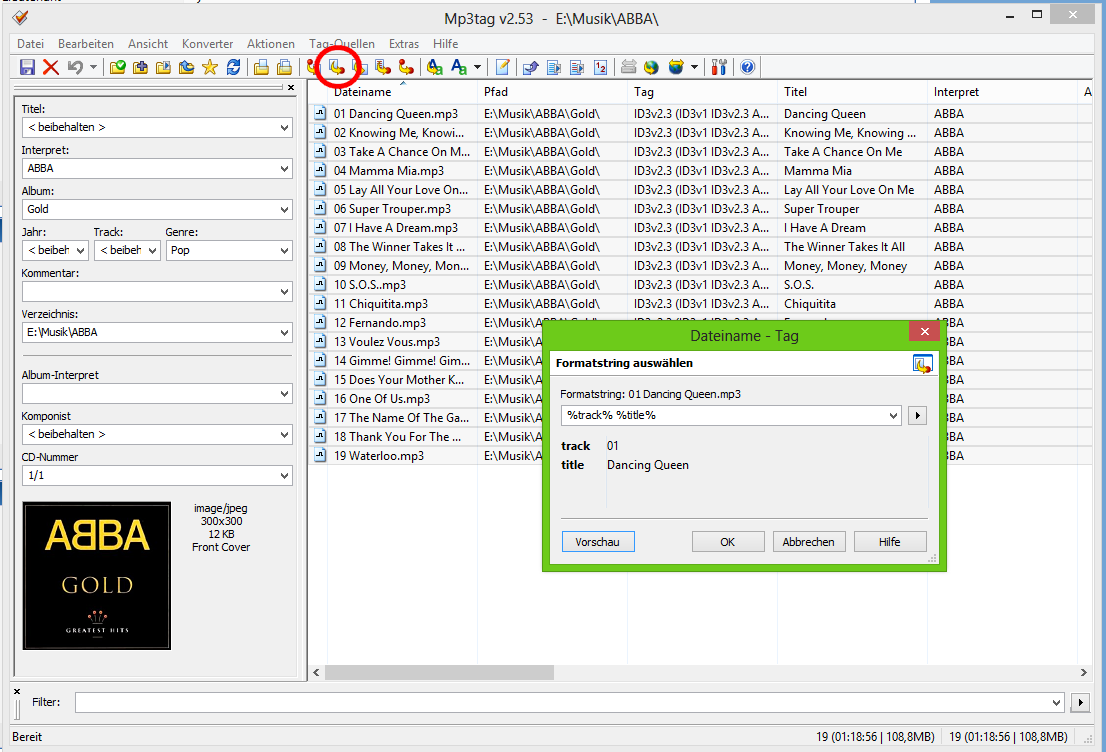Open Options with the tools icon
The width and height of the screenshot is (1106, 752).
click(719, 67)
